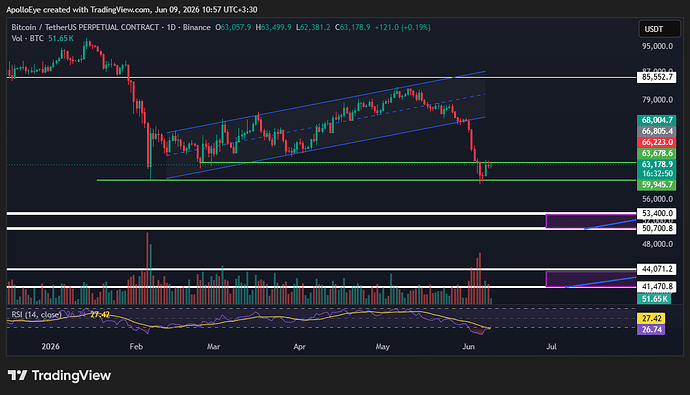Click the Apr label on time axis
690x395 pixels.
[x=299, y=347]
